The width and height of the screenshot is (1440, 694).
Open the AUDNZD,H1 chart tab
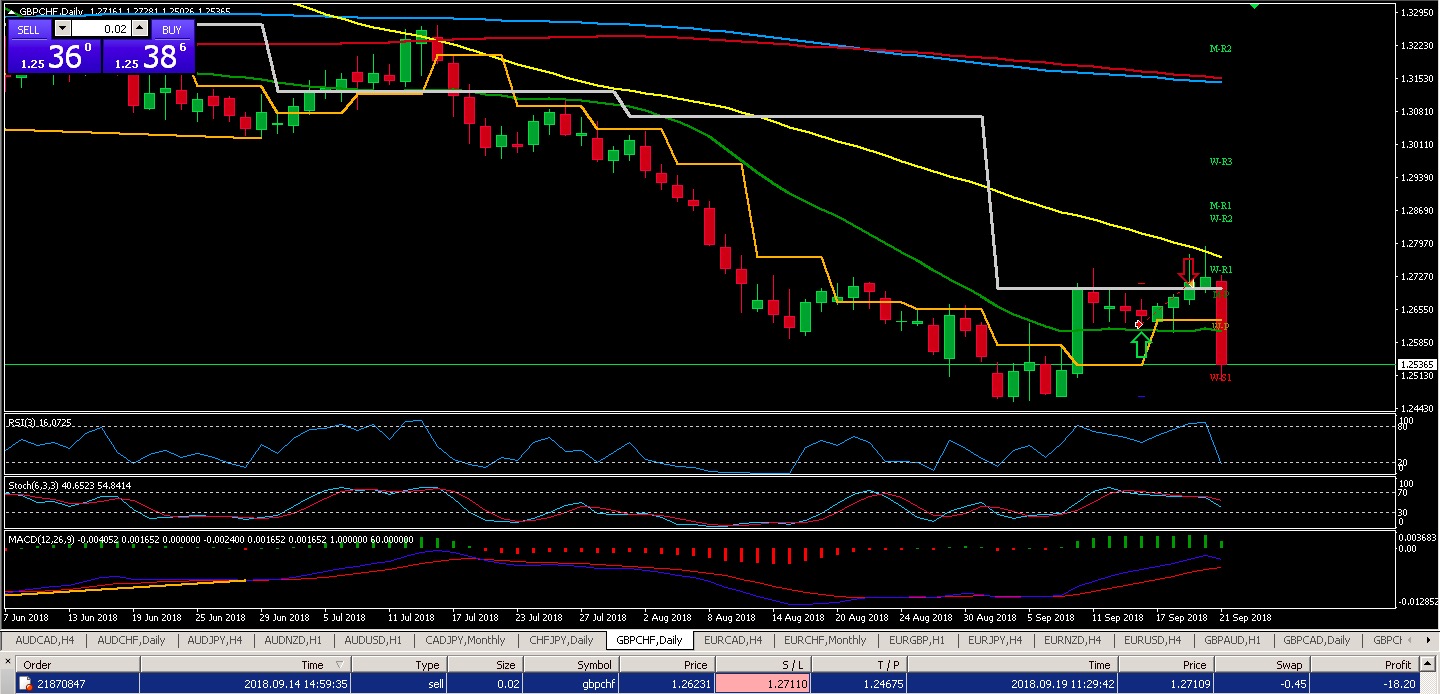tap(293, 640)
